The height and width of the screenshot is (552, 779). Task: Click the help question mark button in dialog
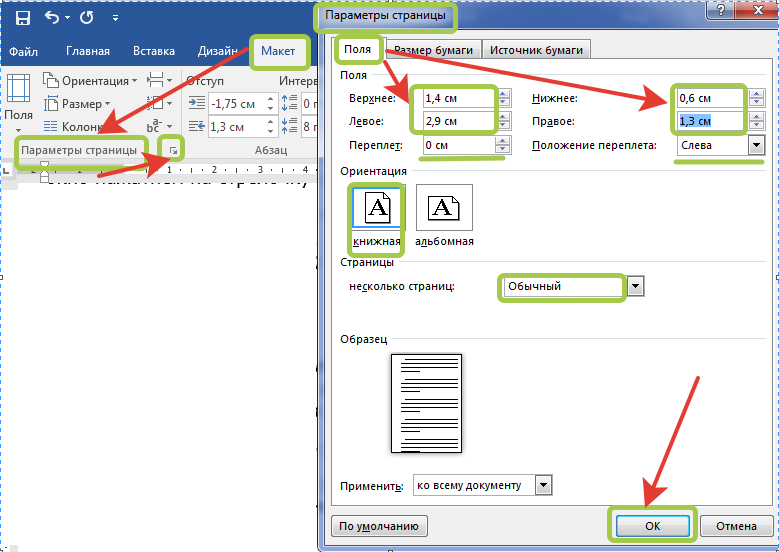tap(722, 10)
